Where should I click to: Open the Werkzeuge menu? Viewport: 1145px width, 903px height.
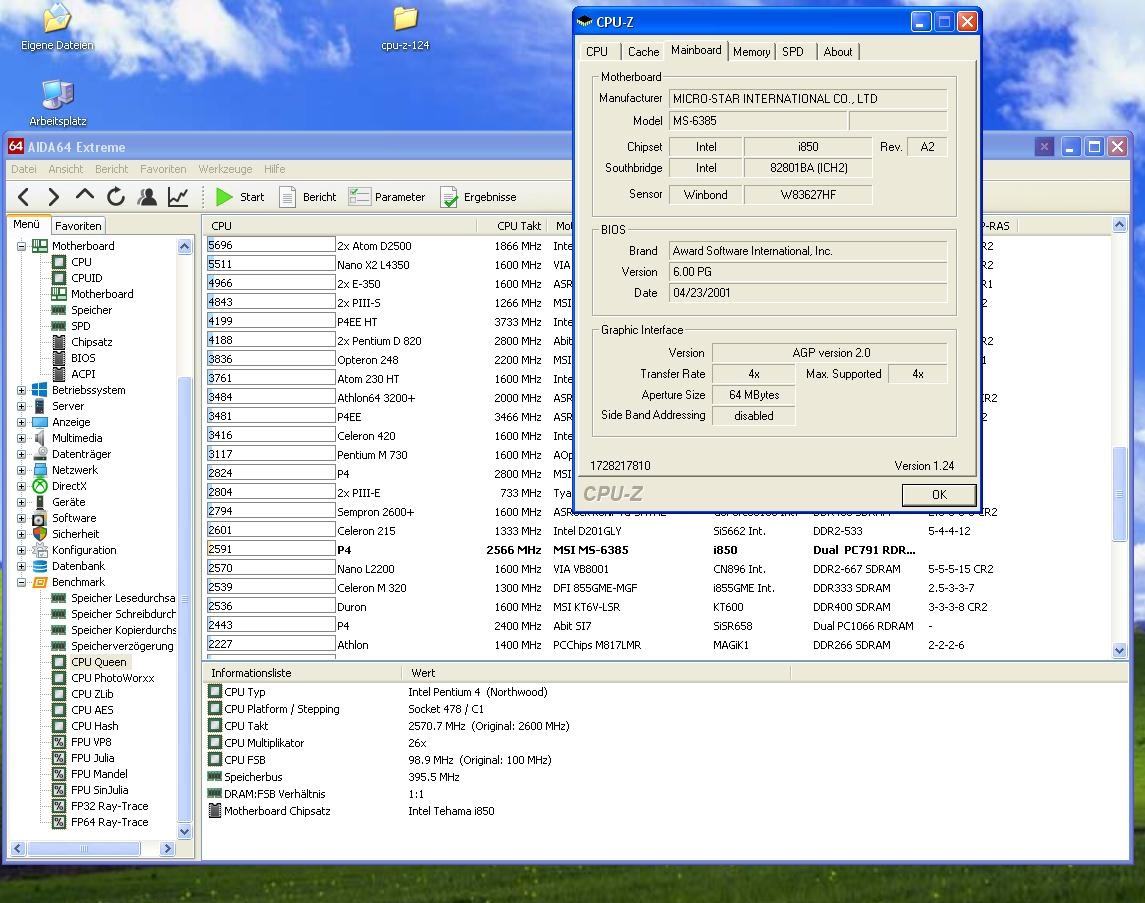point(225,169)
